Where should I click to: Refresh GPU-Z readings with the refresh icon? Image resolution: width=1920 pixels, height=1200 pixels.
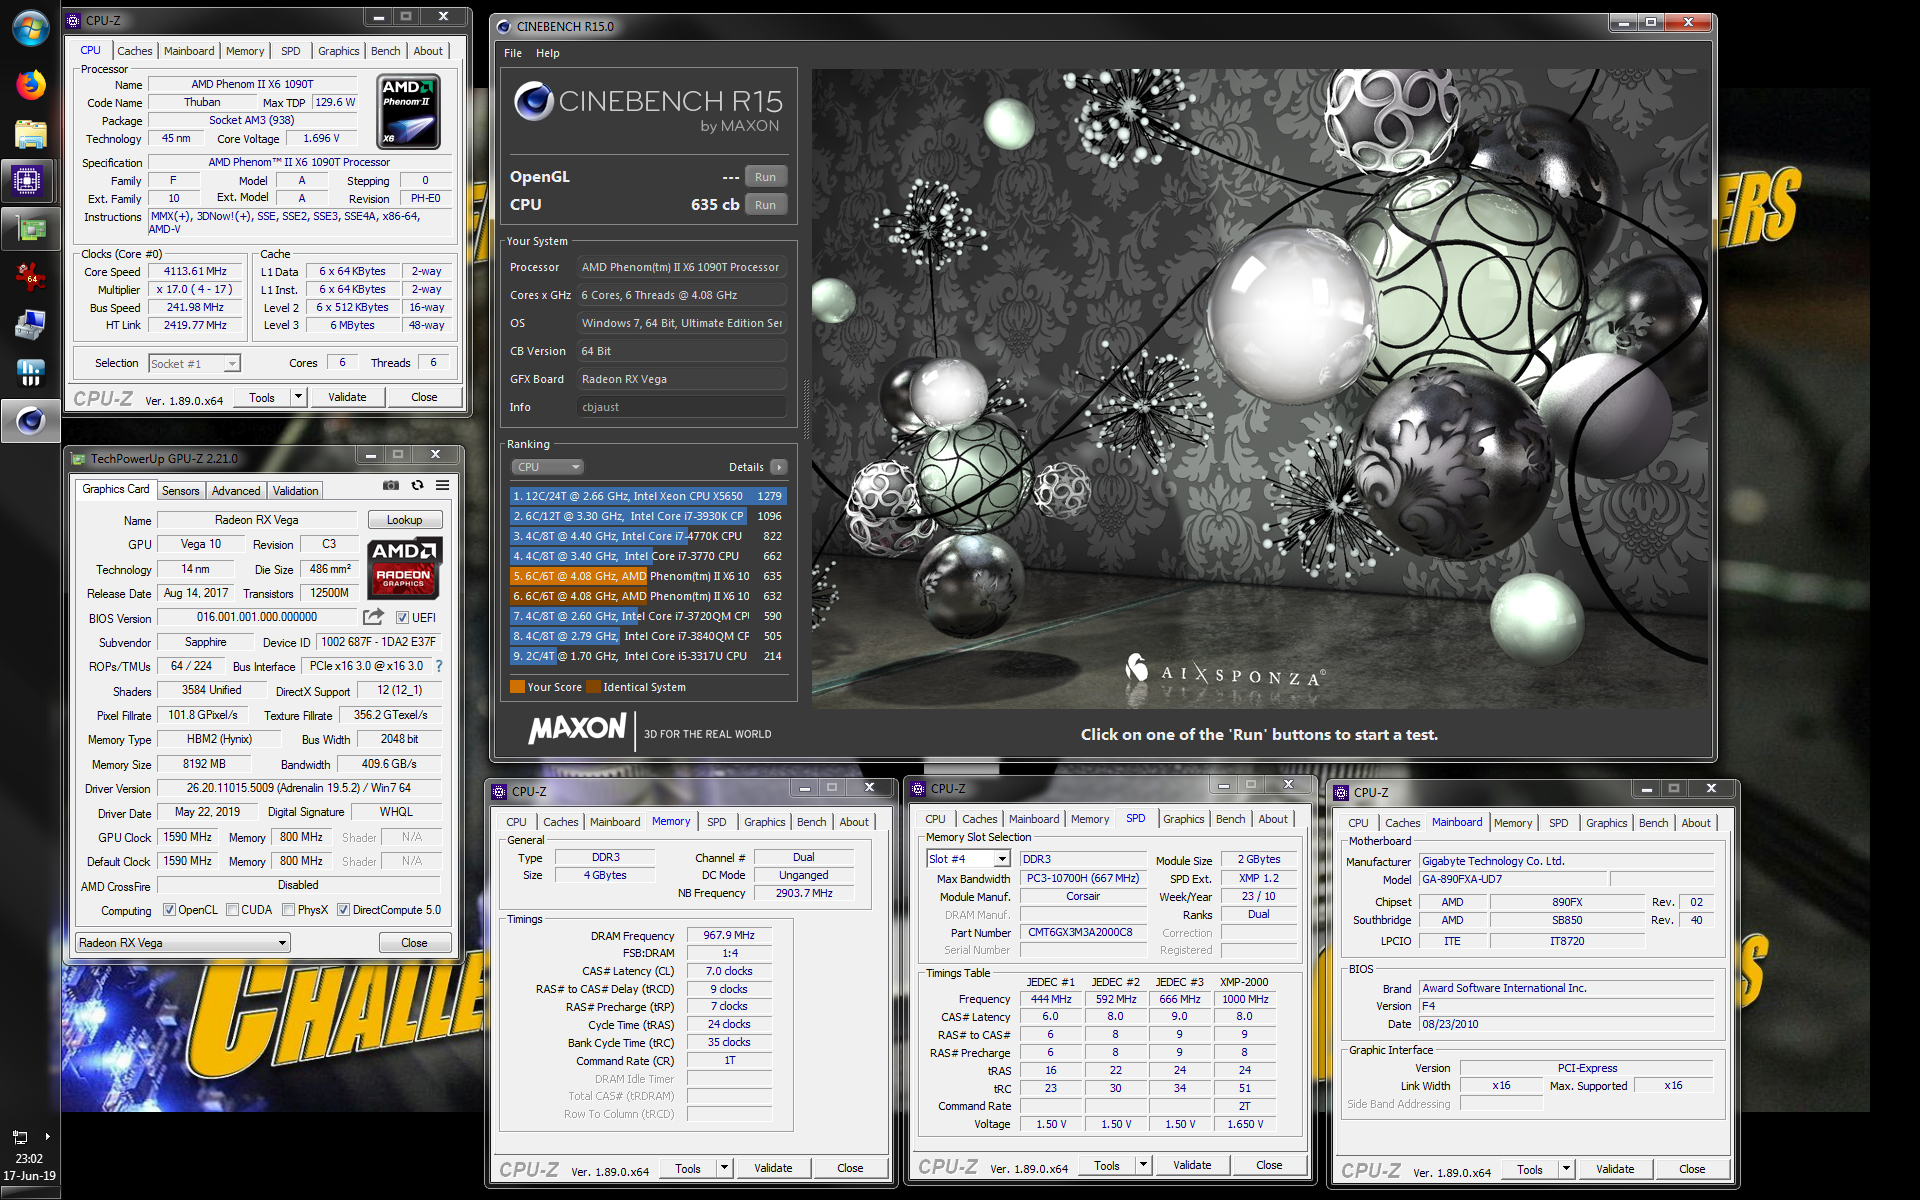click(x=417, y=485)
